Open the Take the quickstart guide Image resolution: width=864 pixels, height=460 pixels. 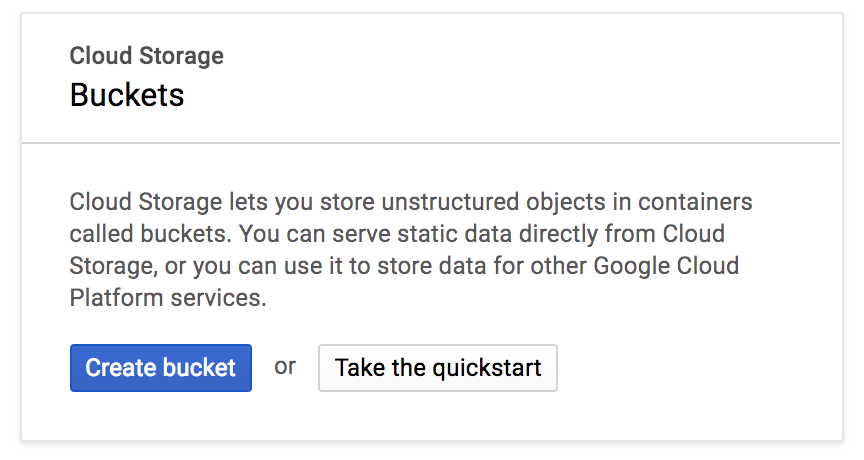coord(437,367)
